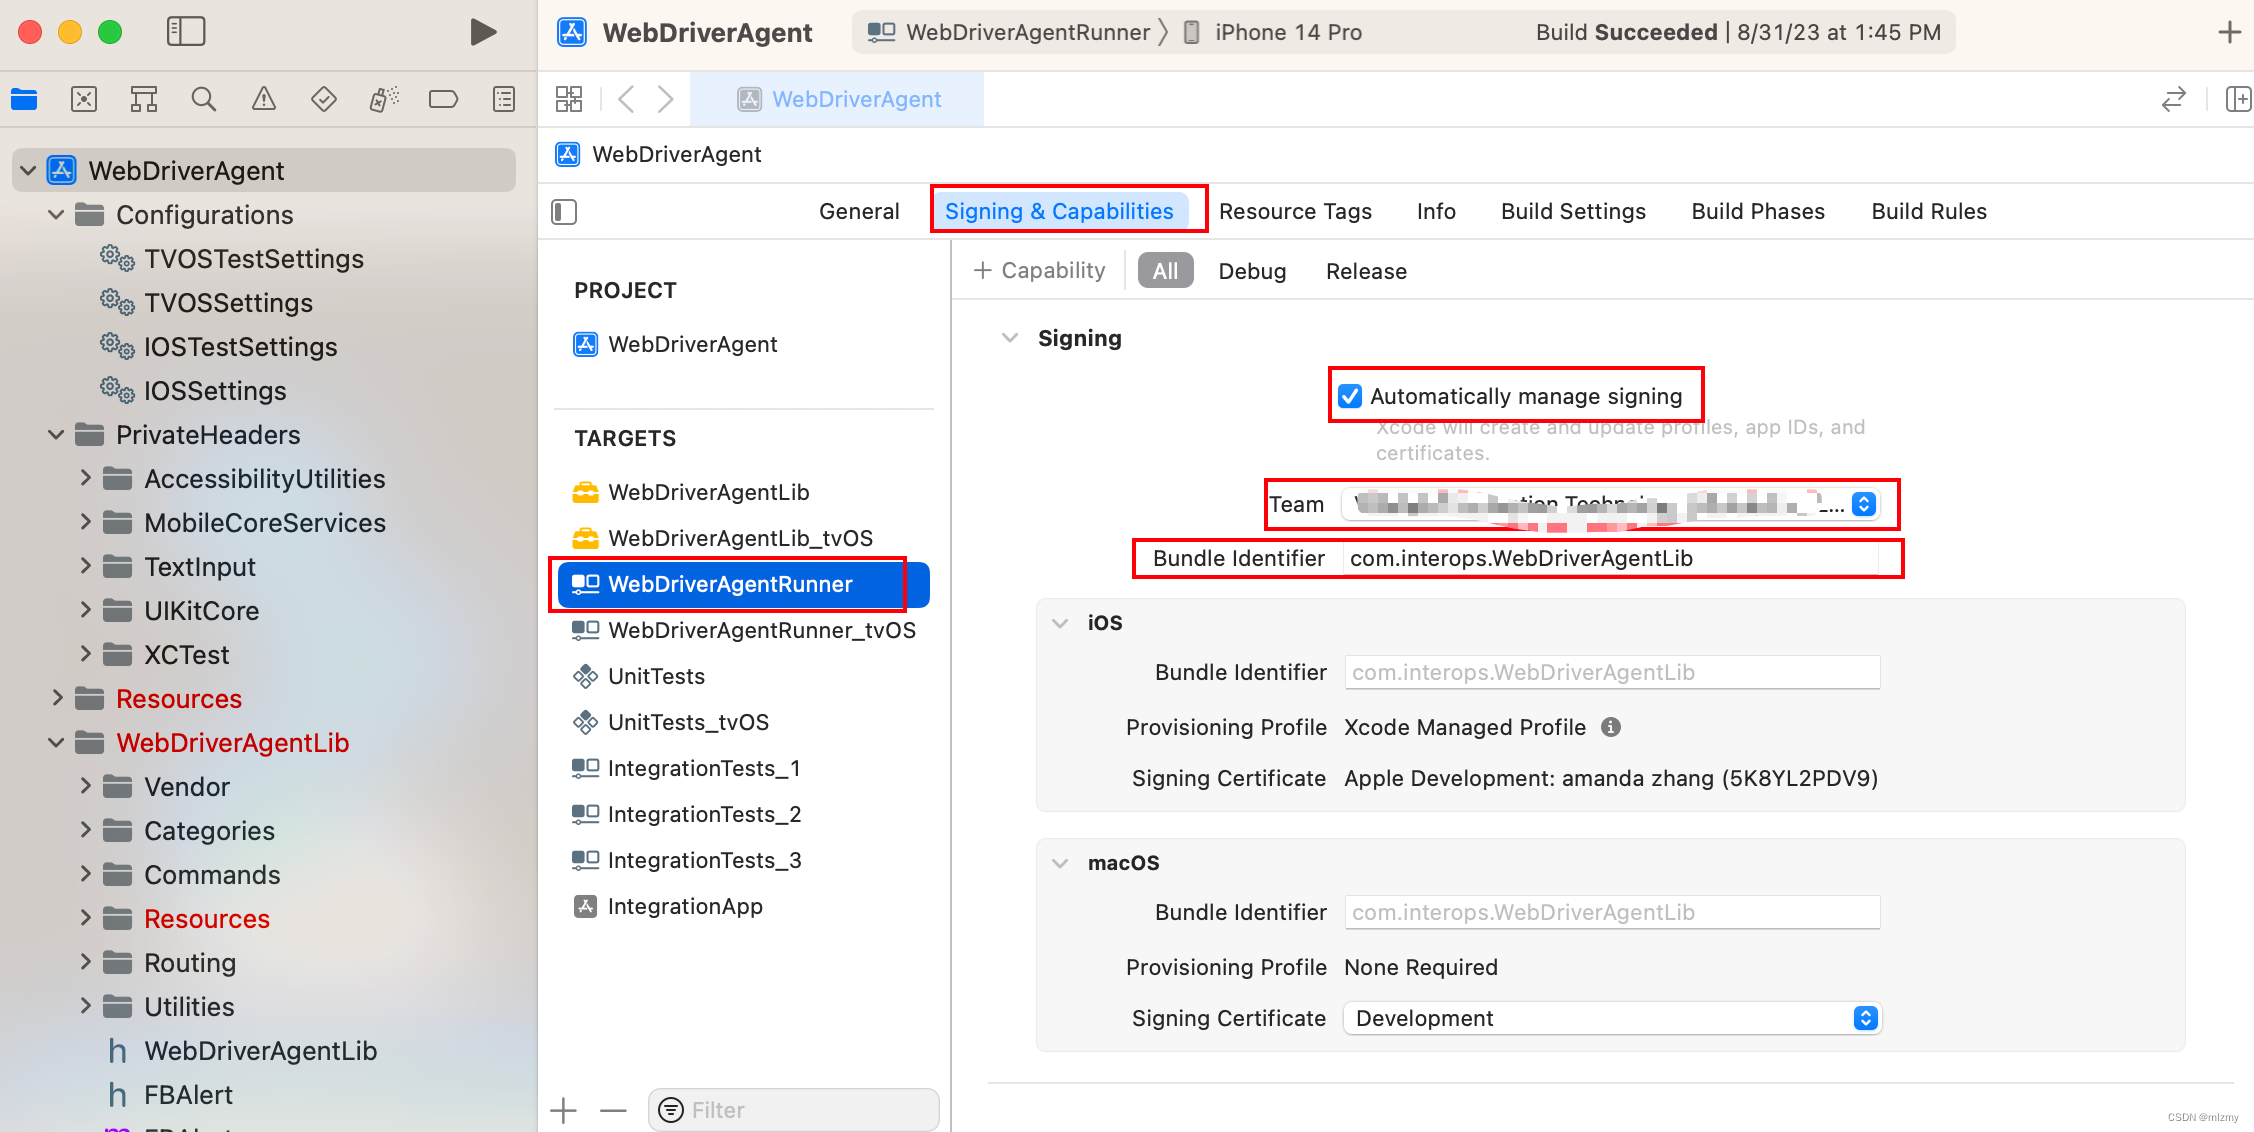The width and height of the screenshot is (2254, 1132).
Task: Click the Provisioning Profile info icon
Action: [1611, 727]
